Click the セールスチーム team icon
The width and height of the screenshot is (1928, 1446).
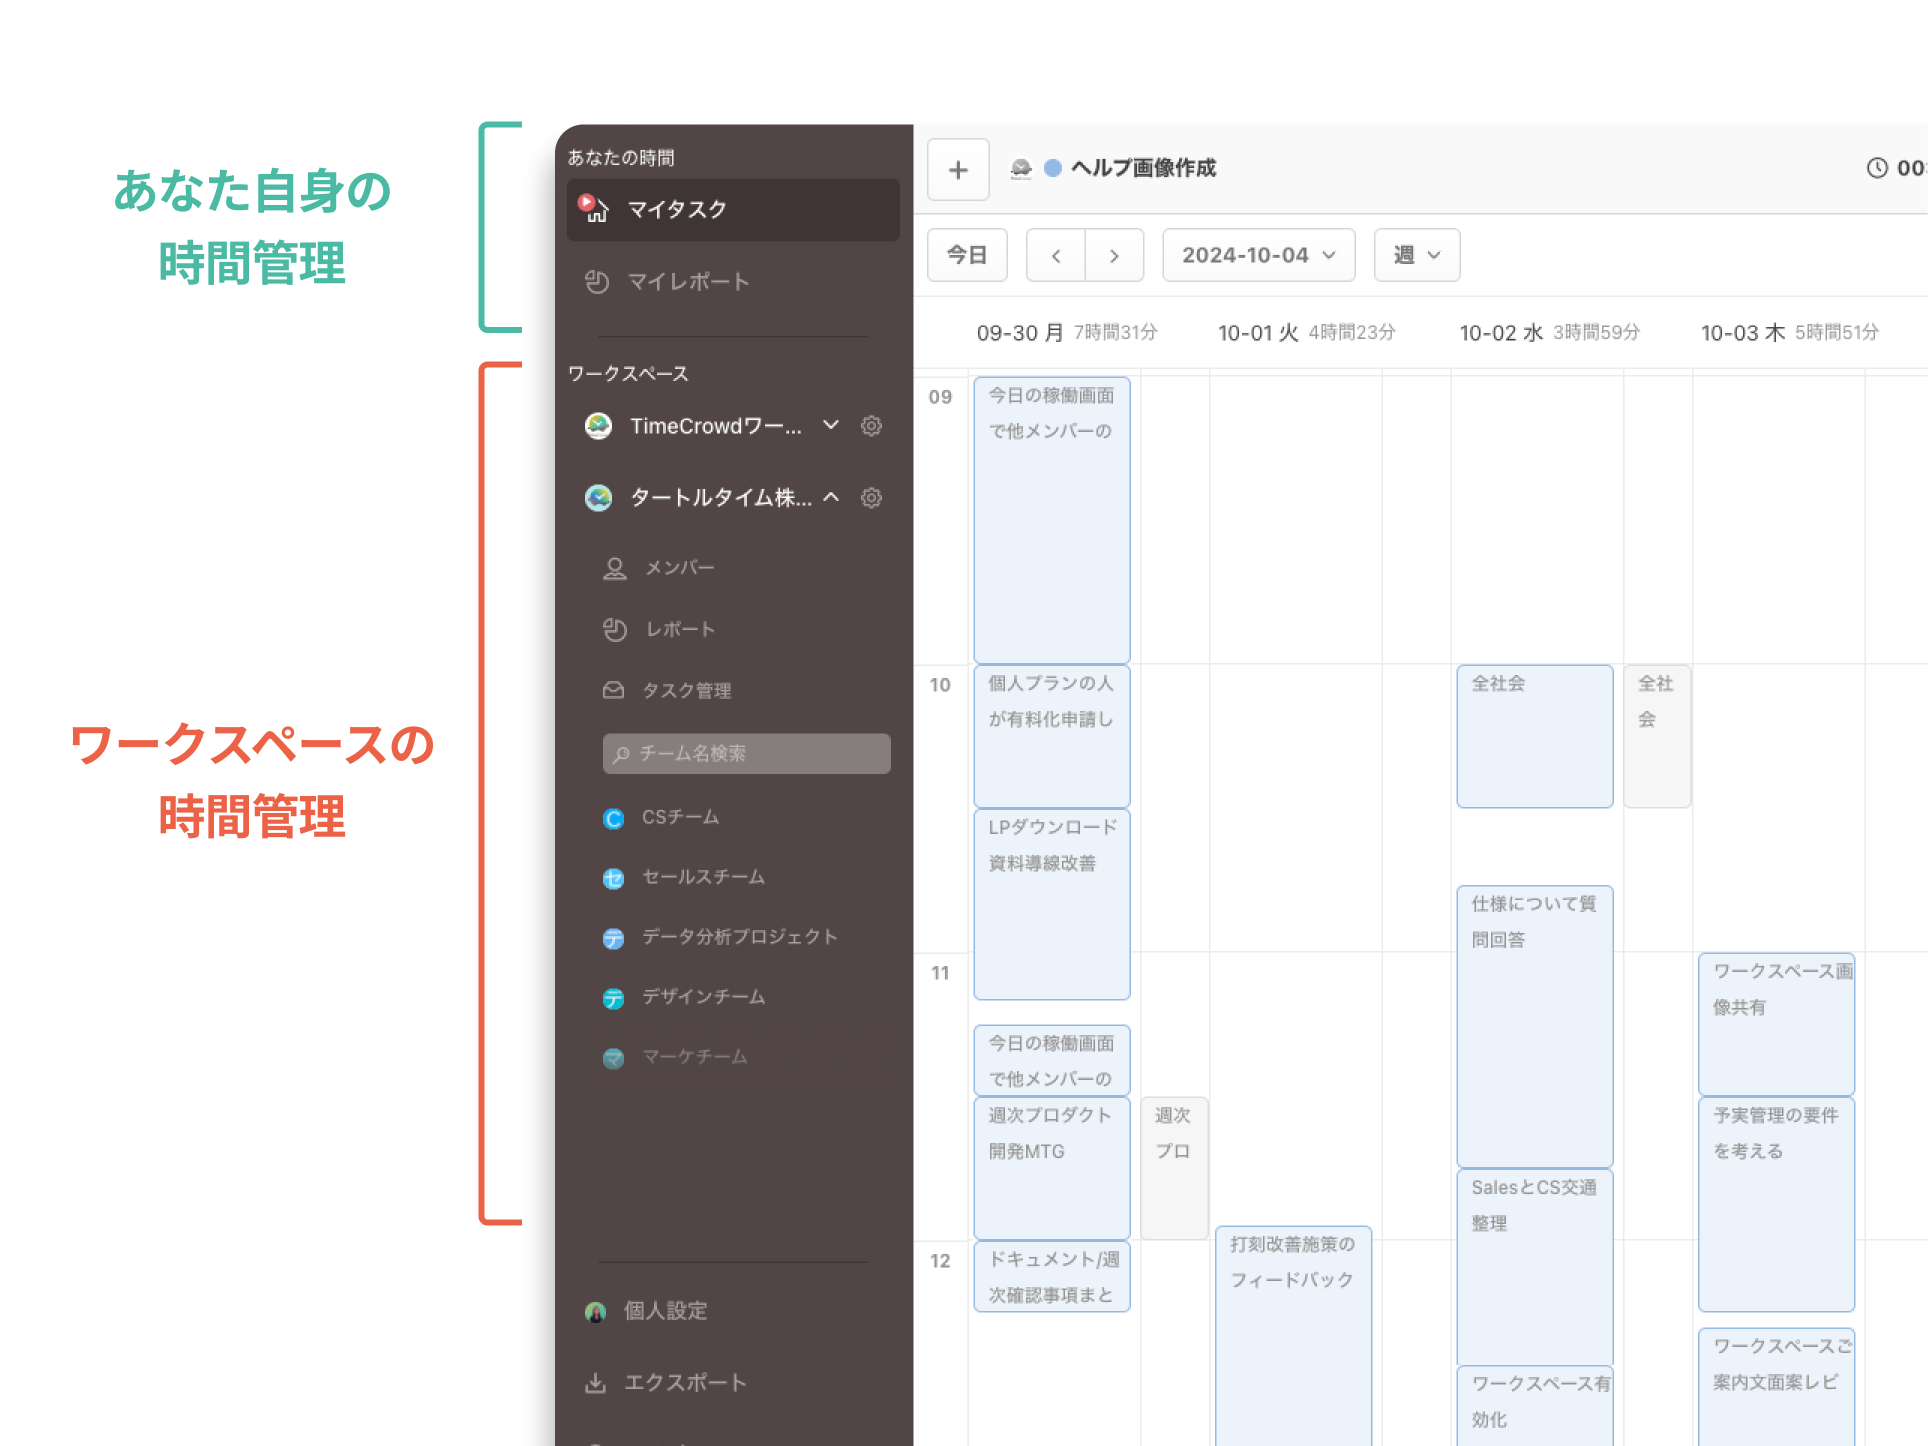[x=613, y=878]
